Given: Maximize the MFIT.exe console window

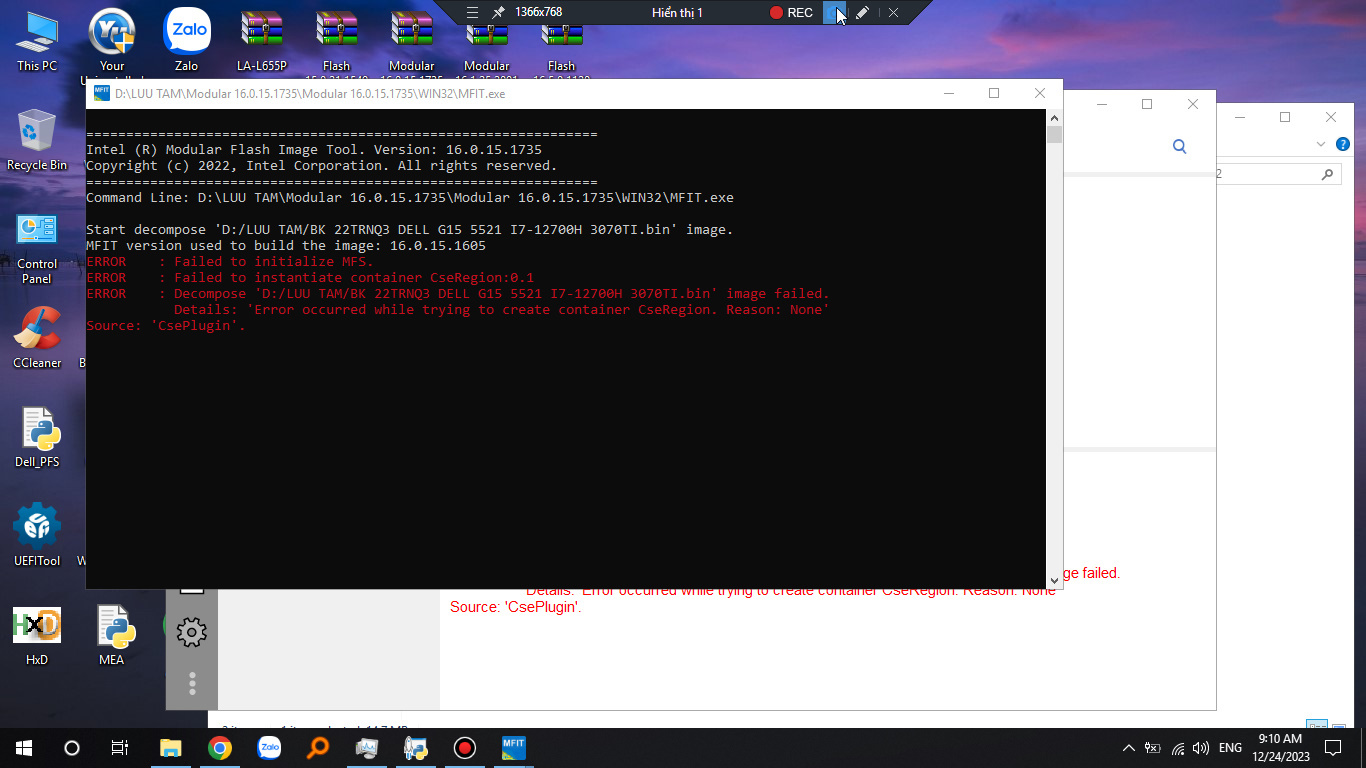Looking at the screenshot, I should tap(993, 93).
